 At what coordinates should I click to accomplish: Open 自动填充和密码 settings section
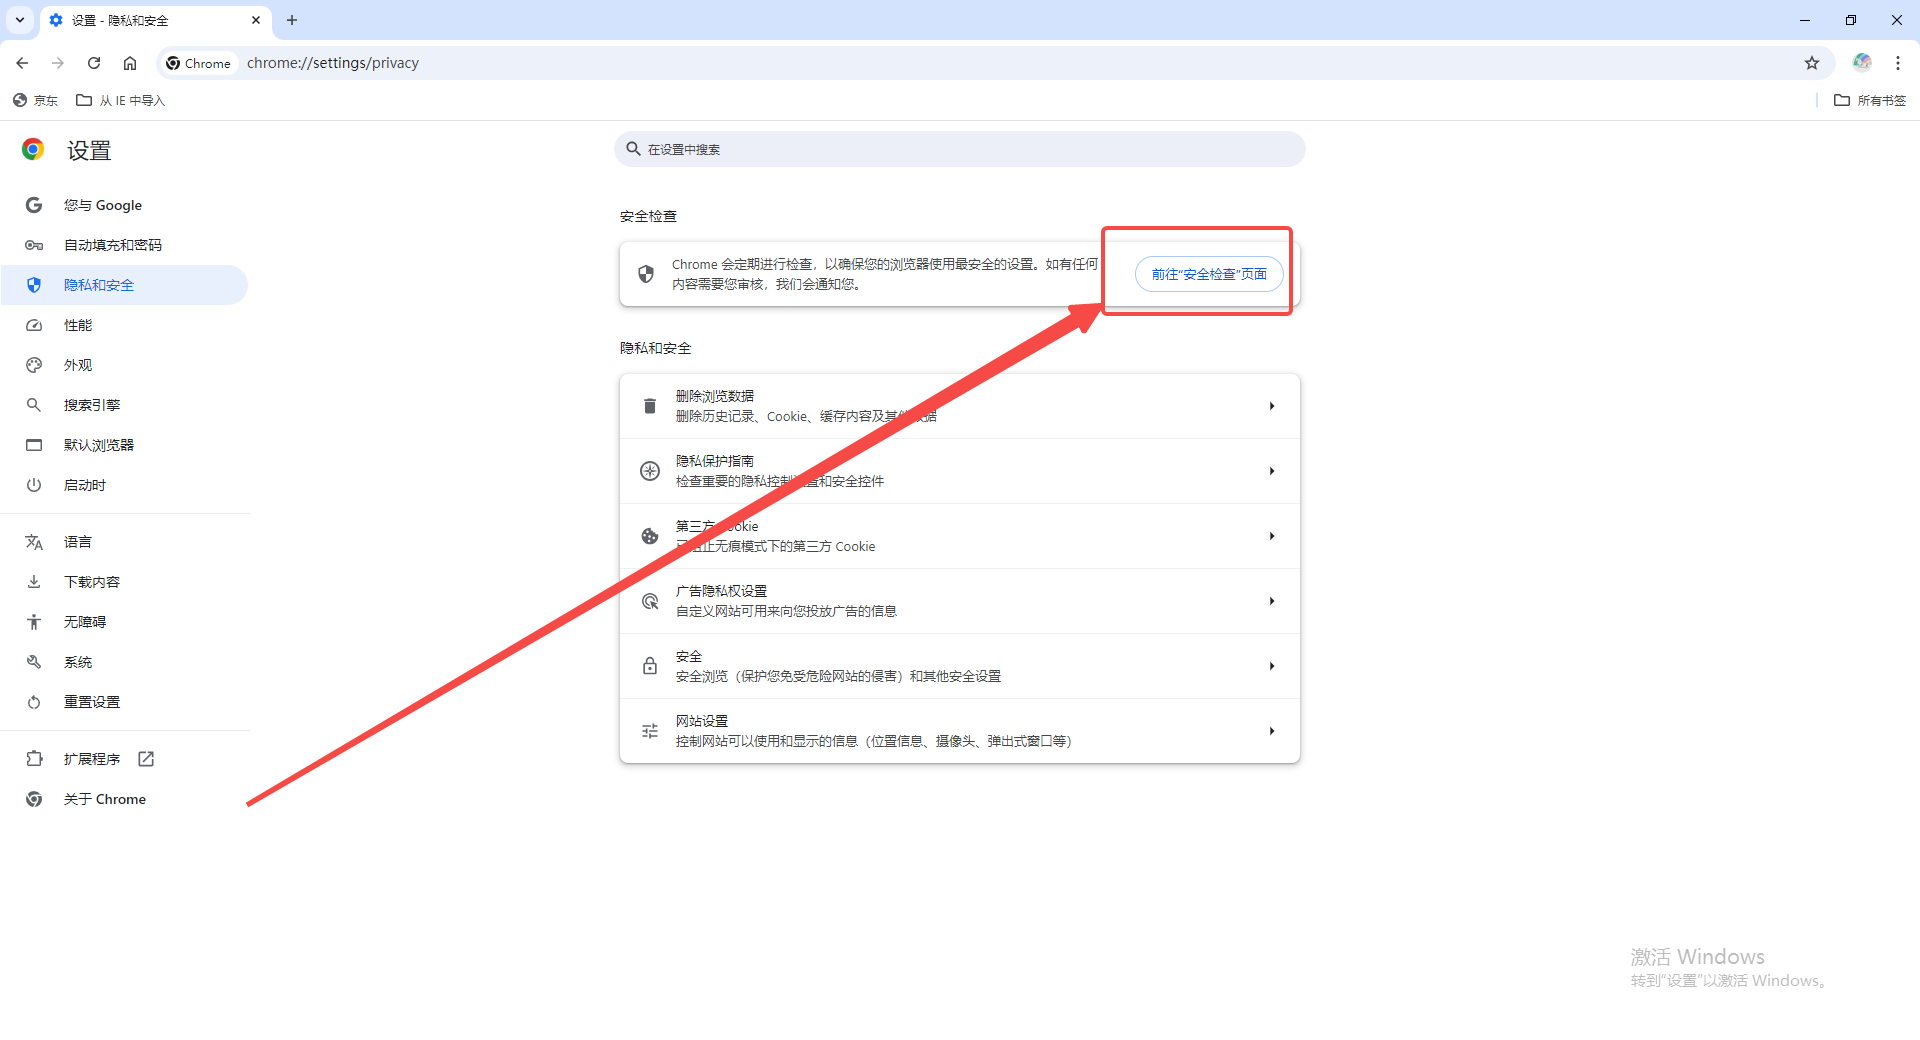(x=124, y=245)
